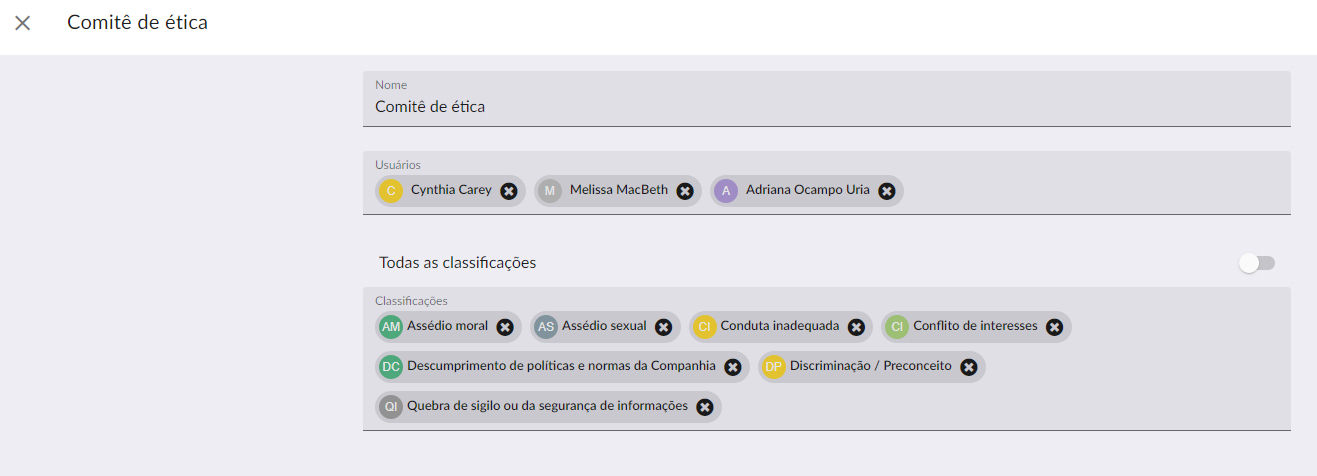Remove Conduta inadequada classification
This screenshot has width=1317, height=476.
[856, 327]
